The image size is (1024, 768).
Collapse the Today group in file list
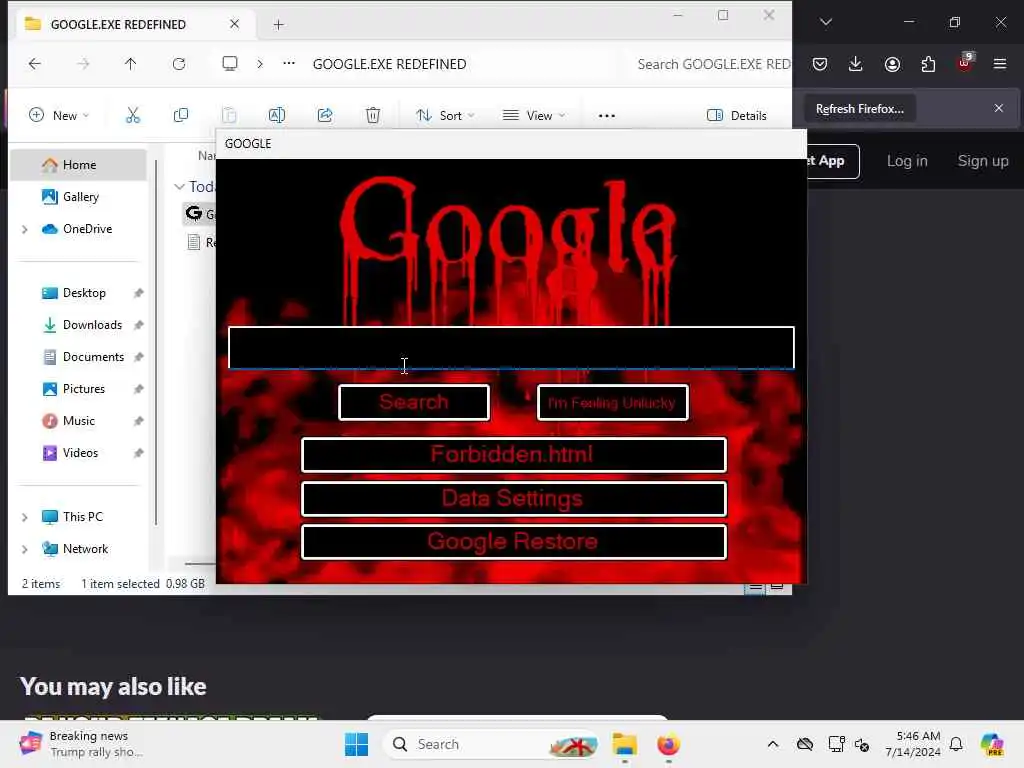click(x=179, y=187)
